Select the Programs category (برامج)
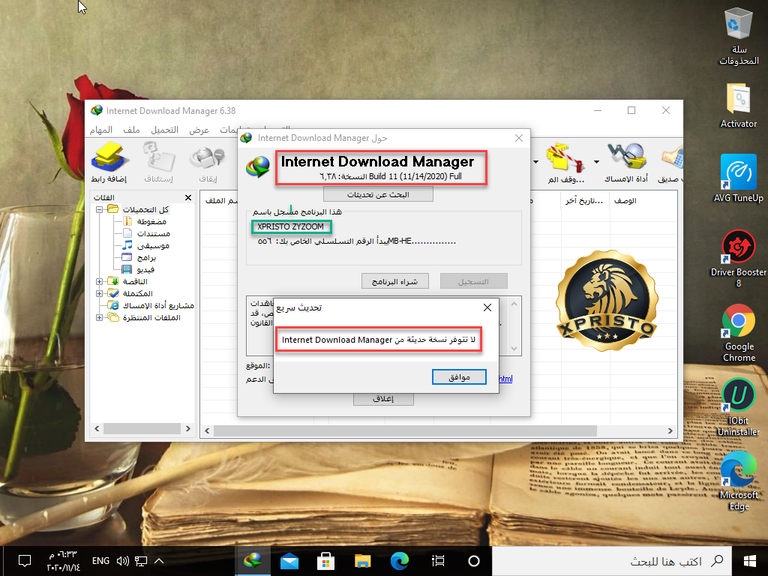The height and width of the screenshot is (576, 768). (146, 258)
